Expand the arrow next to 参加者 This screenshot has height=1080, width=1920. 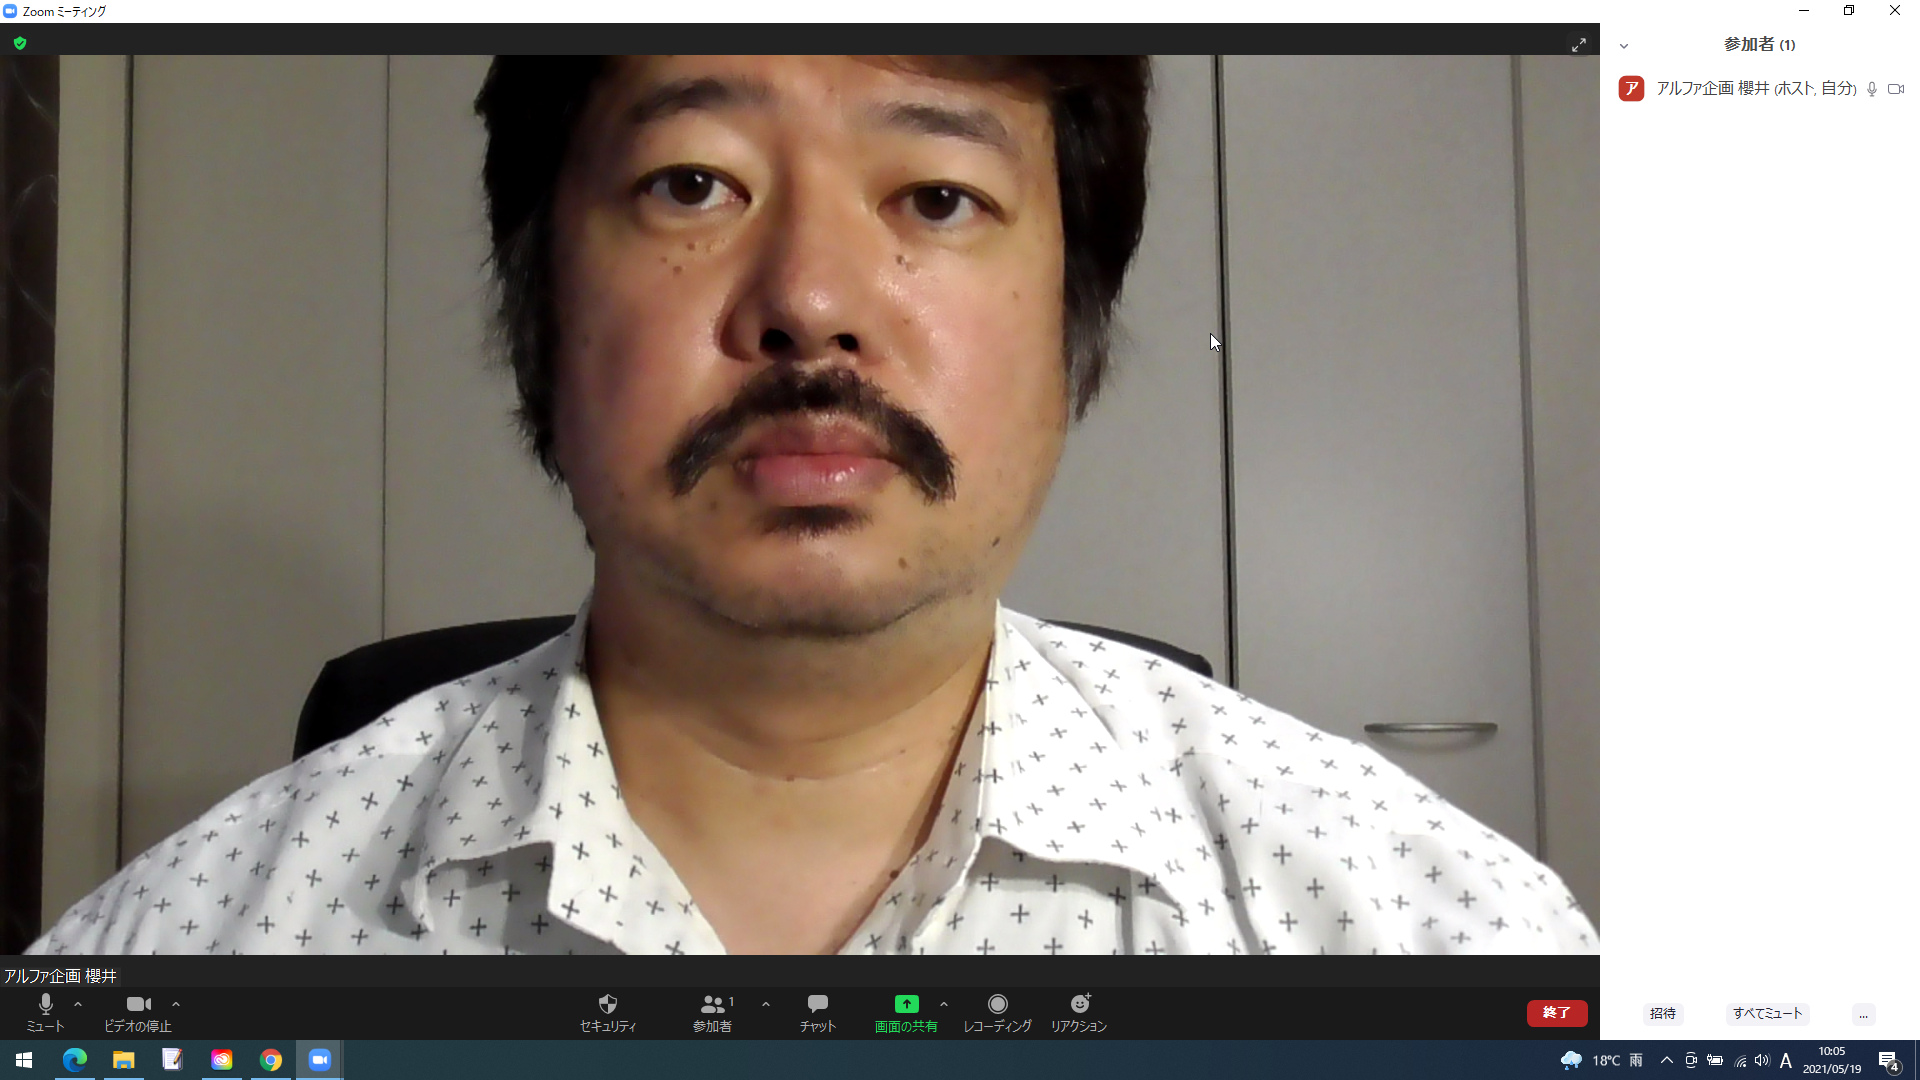766,1004
